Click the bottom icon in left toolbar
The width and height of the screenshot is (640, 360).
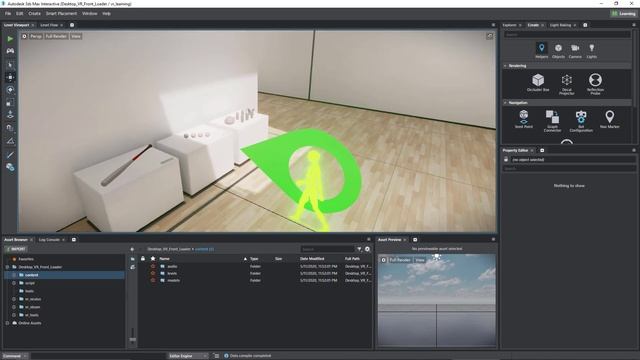[x=10, y=167]
